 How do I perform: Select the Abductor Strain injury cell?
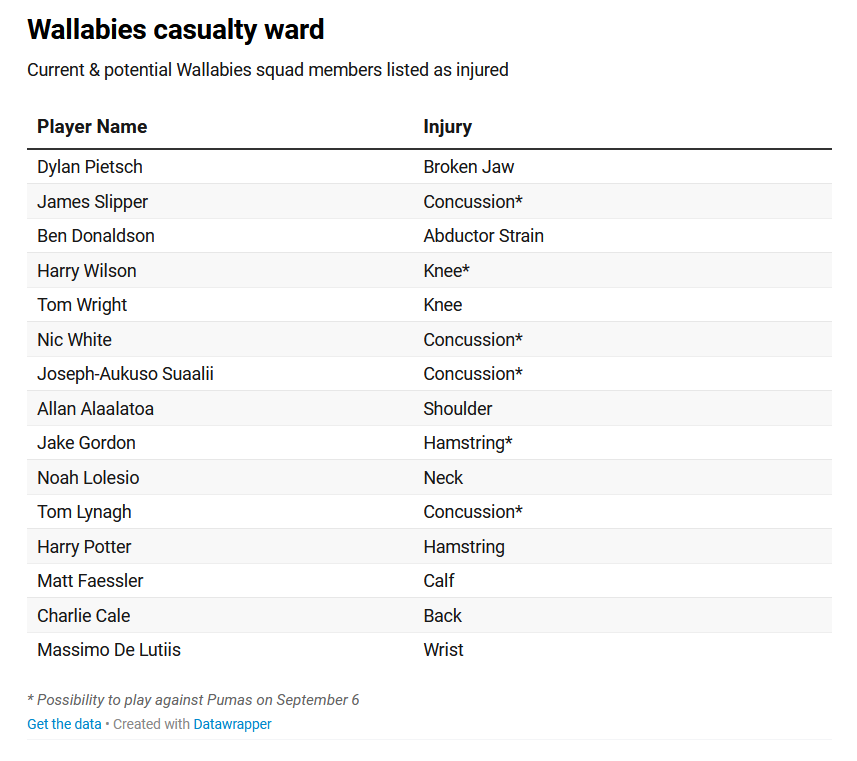483,236
